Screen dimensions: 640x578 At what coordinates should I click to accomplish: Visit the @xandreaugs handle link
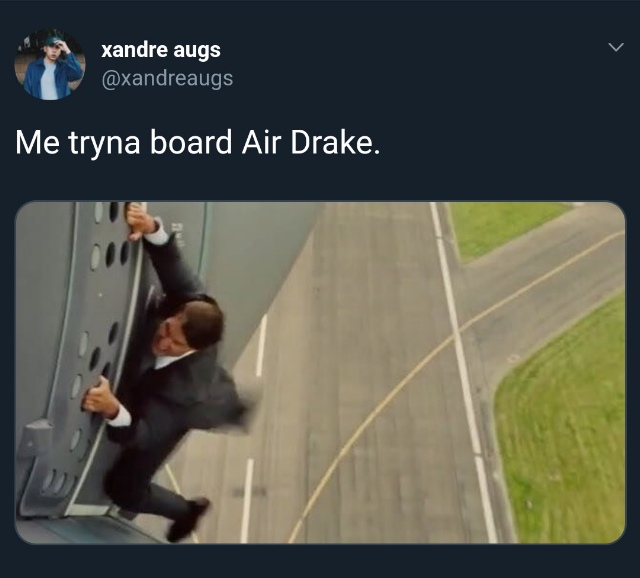coord(167,78)
